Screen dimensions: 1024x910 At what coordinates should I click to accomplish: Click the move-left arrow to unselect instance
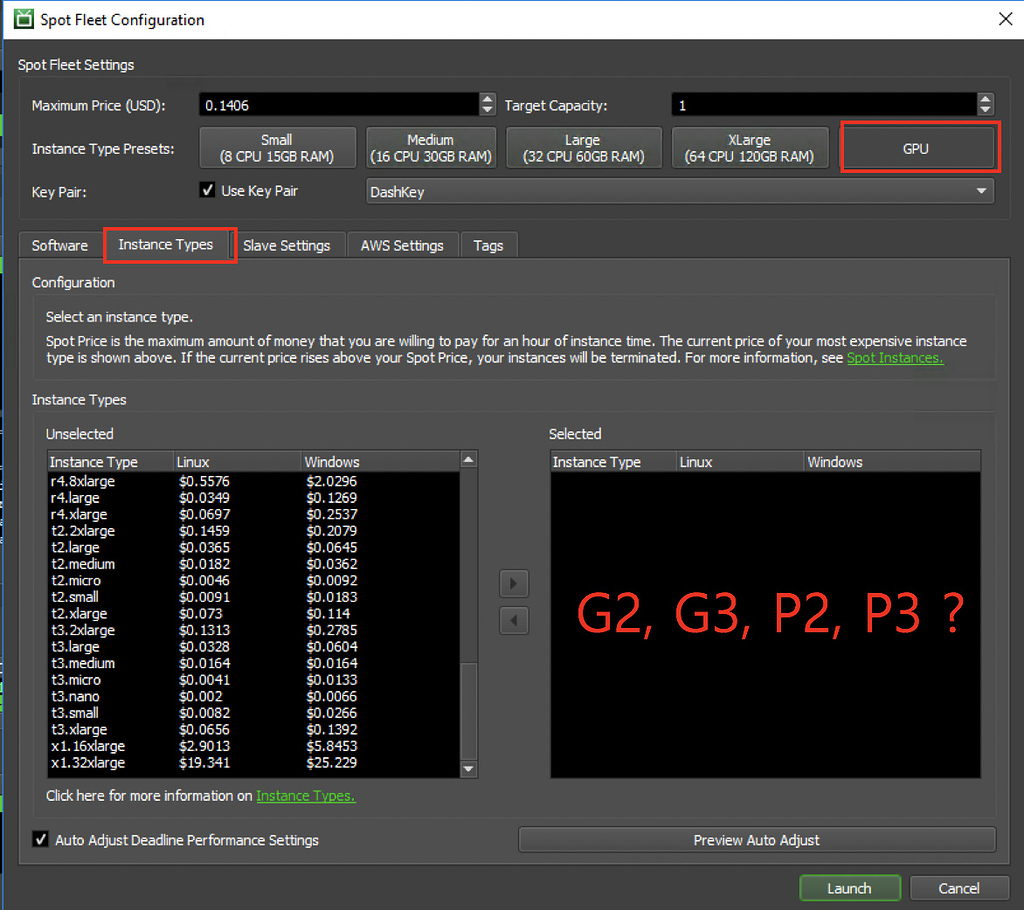[514, 621]
